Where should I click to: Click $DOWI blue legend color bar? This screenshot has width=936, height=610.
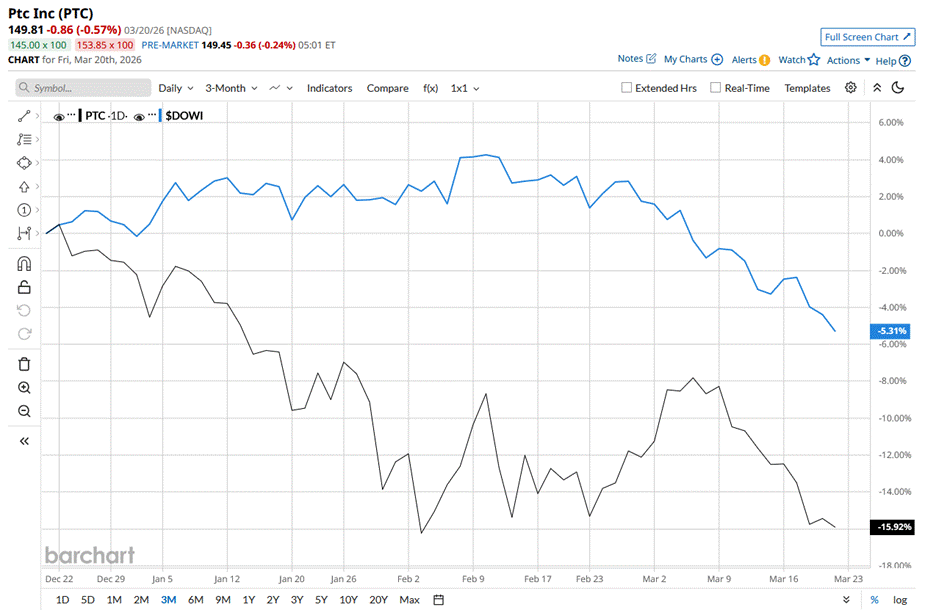point(161,115)
